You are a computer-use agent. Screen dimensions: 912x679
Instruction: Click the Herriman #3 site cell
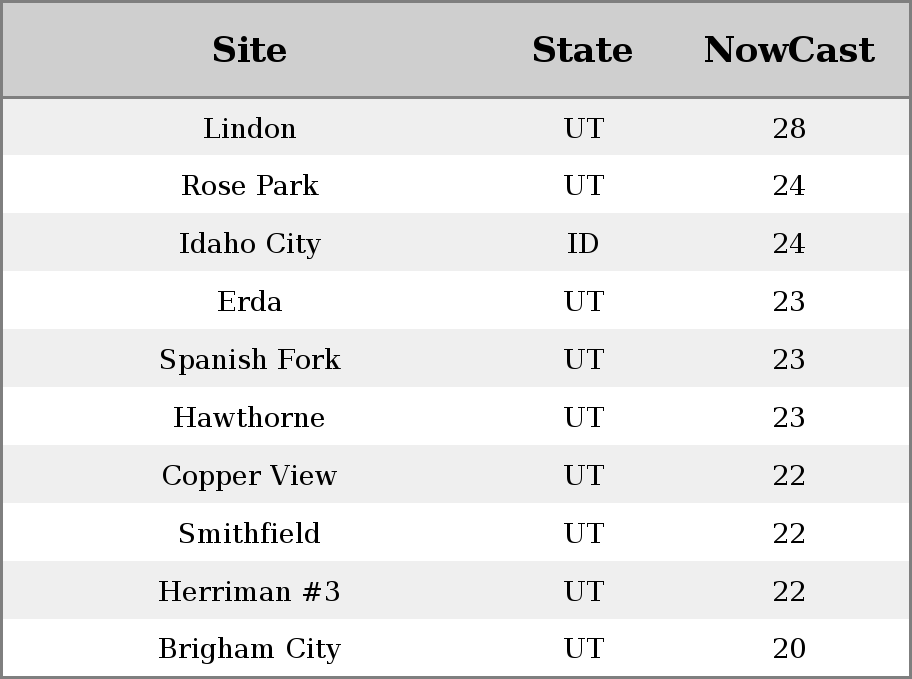coord(249,592)
